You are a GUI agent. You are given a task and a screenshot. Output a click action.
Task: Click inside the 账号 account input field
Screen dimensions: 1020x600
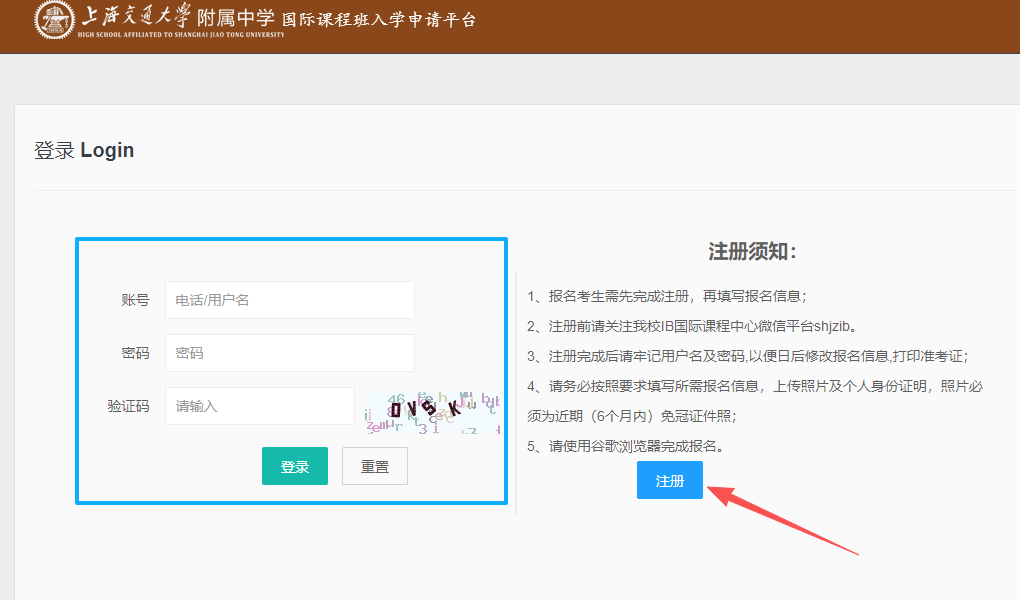289,299
